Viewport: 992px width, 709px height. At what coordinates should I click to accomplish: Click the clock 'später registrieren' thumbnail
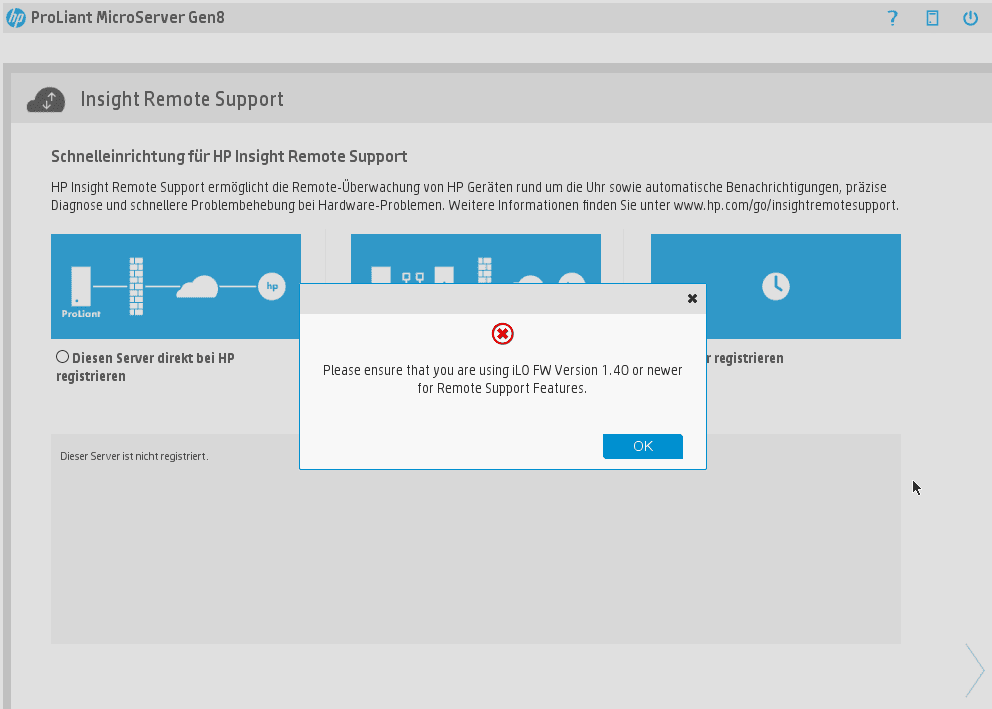pos(776,287)
